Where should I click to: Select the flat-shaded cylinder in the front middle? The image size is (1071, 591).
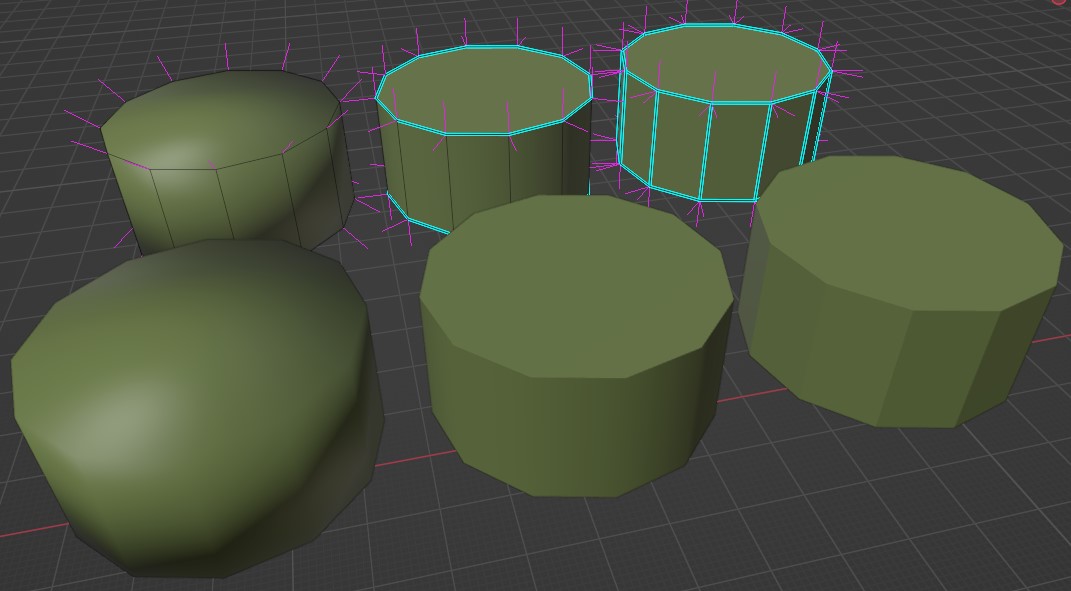pos(575,346)
